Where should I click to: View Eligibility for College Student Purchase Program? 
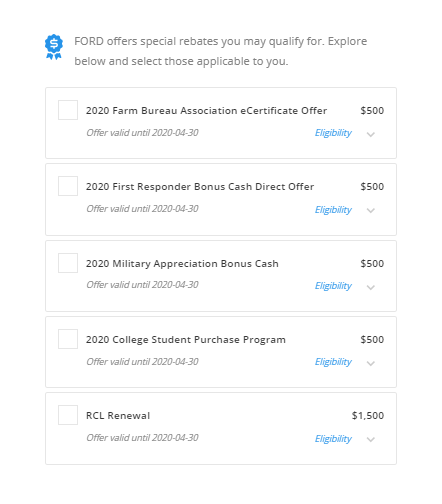(333, 362)
